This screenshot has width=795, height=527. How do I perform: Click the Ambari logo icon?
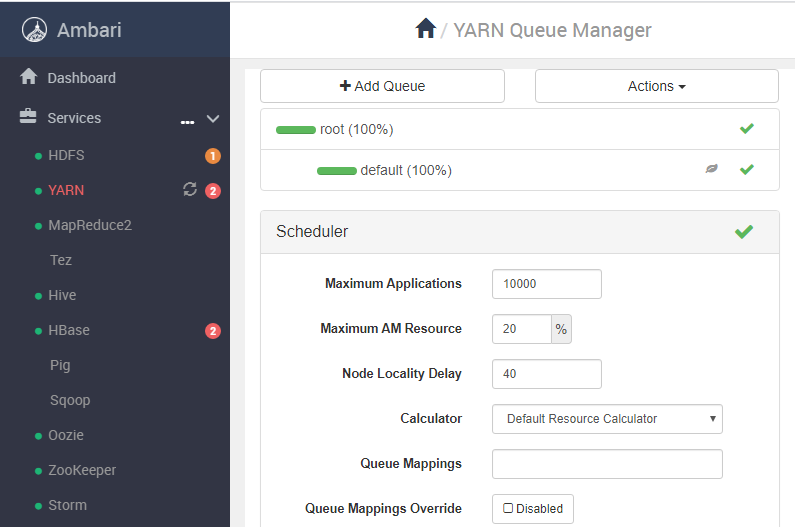(34, 30)
